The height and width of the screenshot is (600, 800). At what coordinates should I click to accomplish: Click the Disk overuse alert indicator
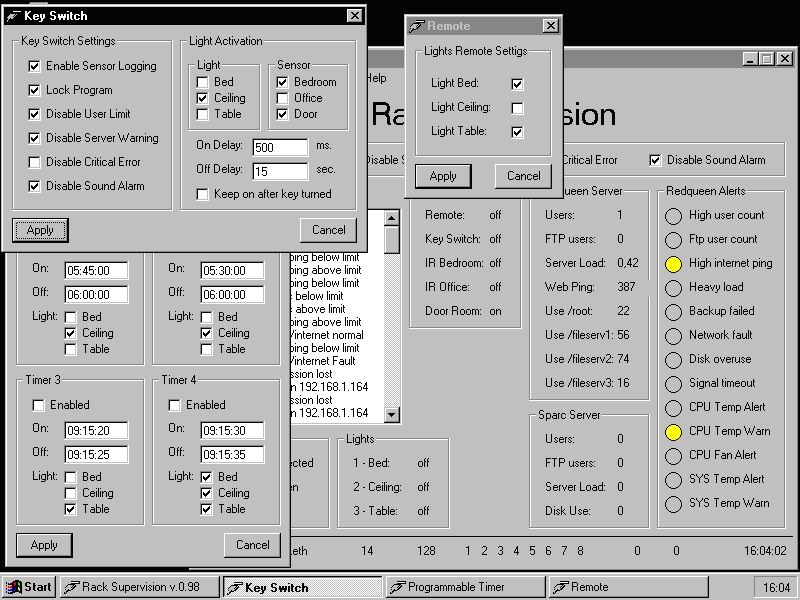pyautogui.click(x=673, y=360)
